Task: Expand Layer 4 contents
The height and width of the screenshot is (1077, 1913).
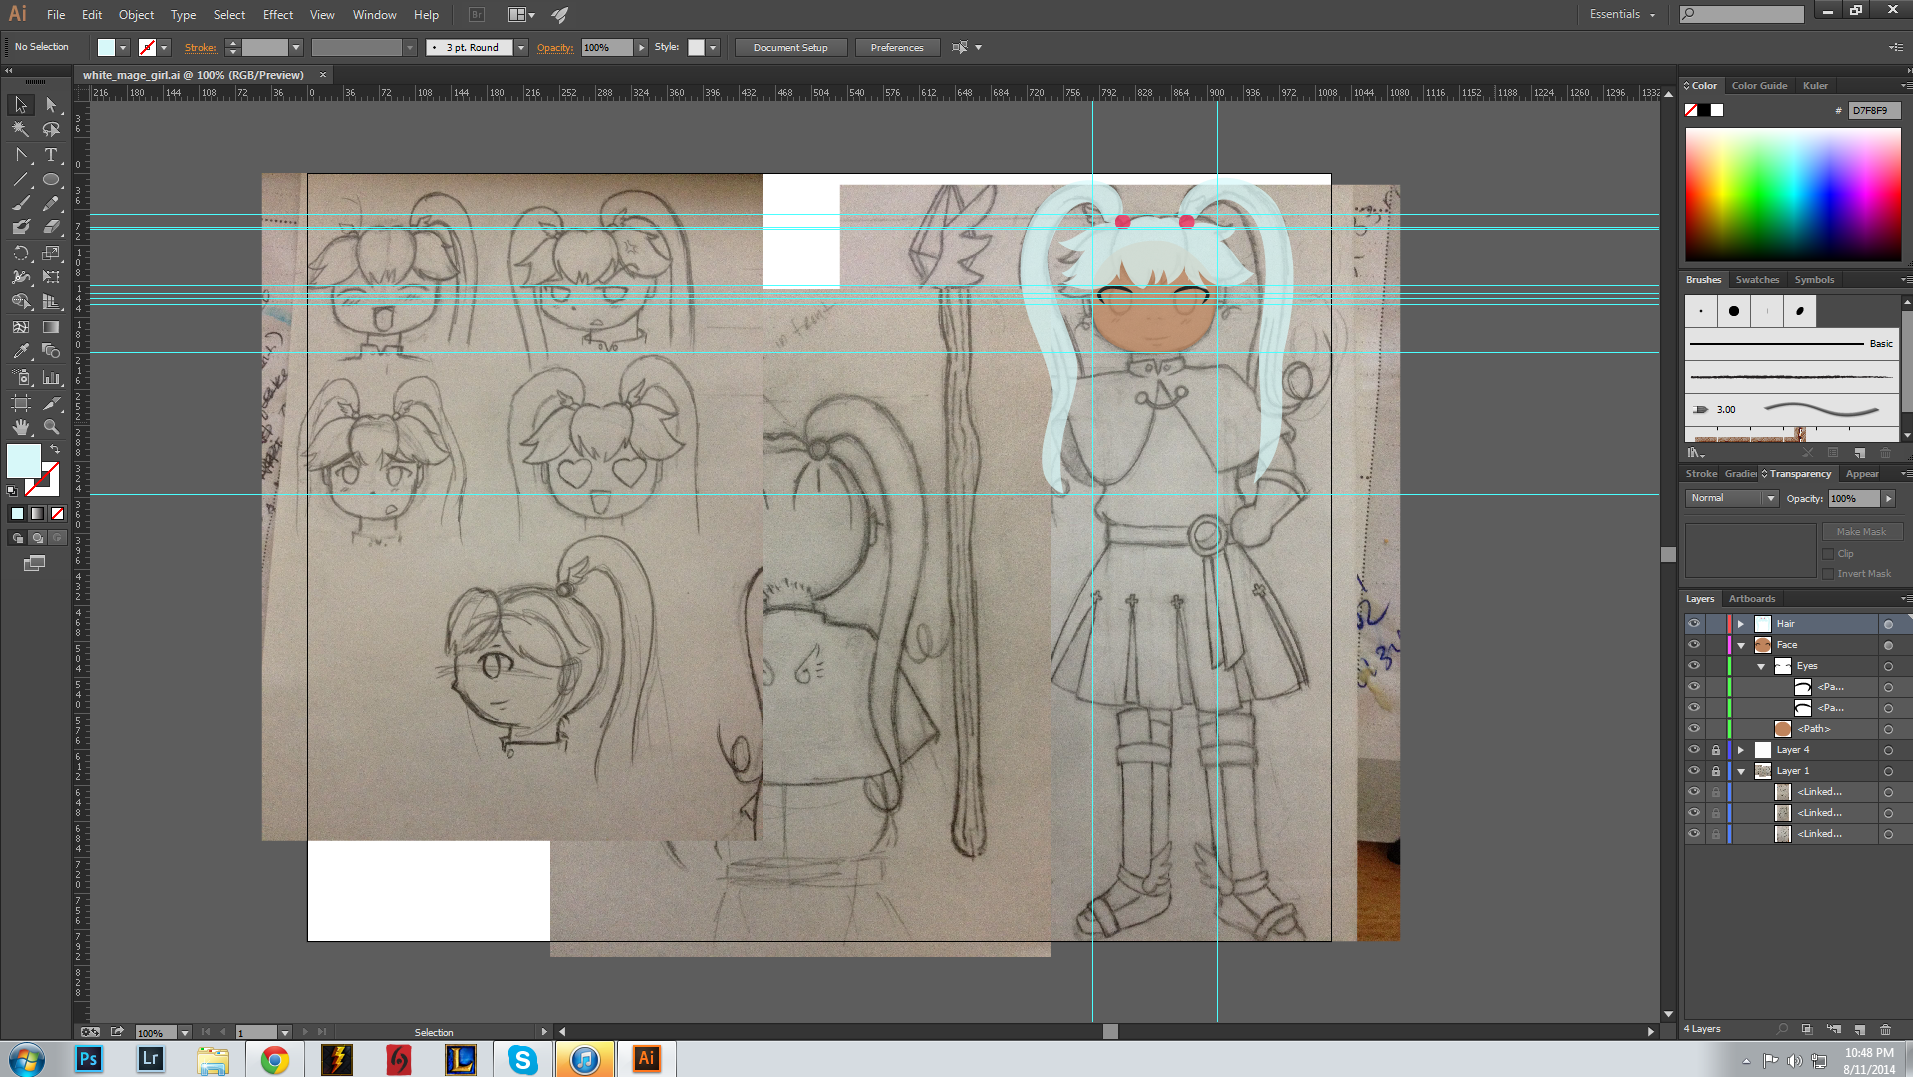Action: (x=1741, y=750)
